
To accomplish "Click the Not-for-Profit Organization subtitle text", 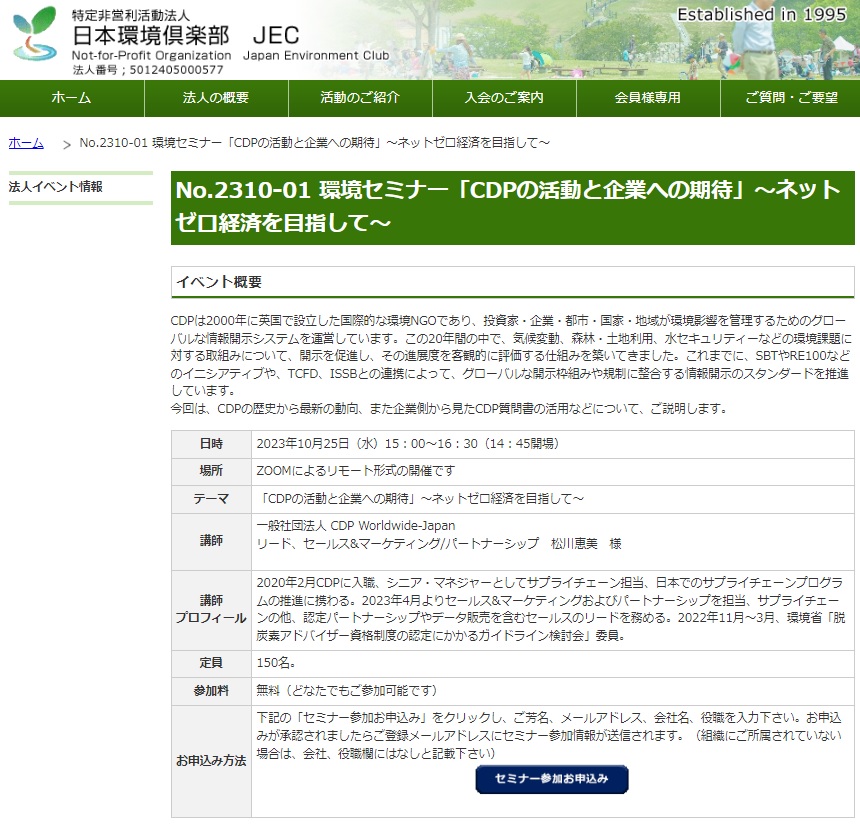I will pos(151,55).
